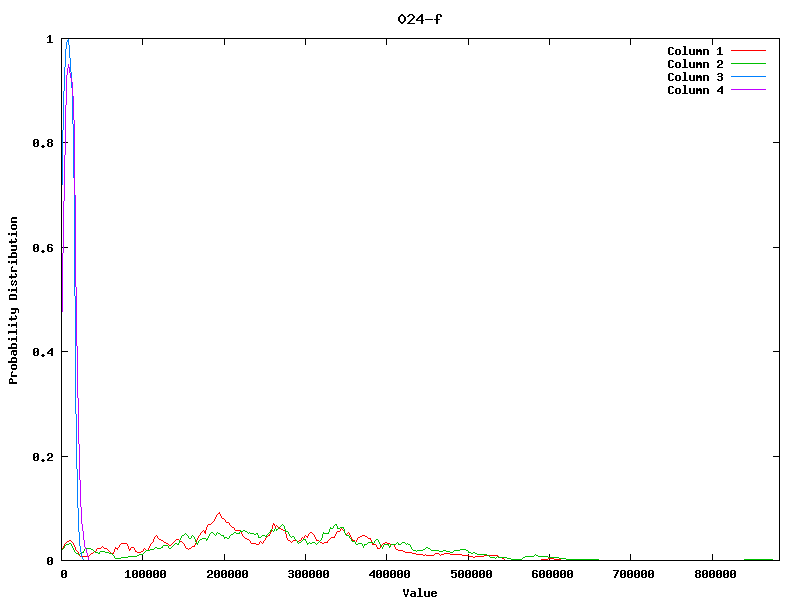
Task: Click the green Column 2 legend line
Action: point(748,64)
